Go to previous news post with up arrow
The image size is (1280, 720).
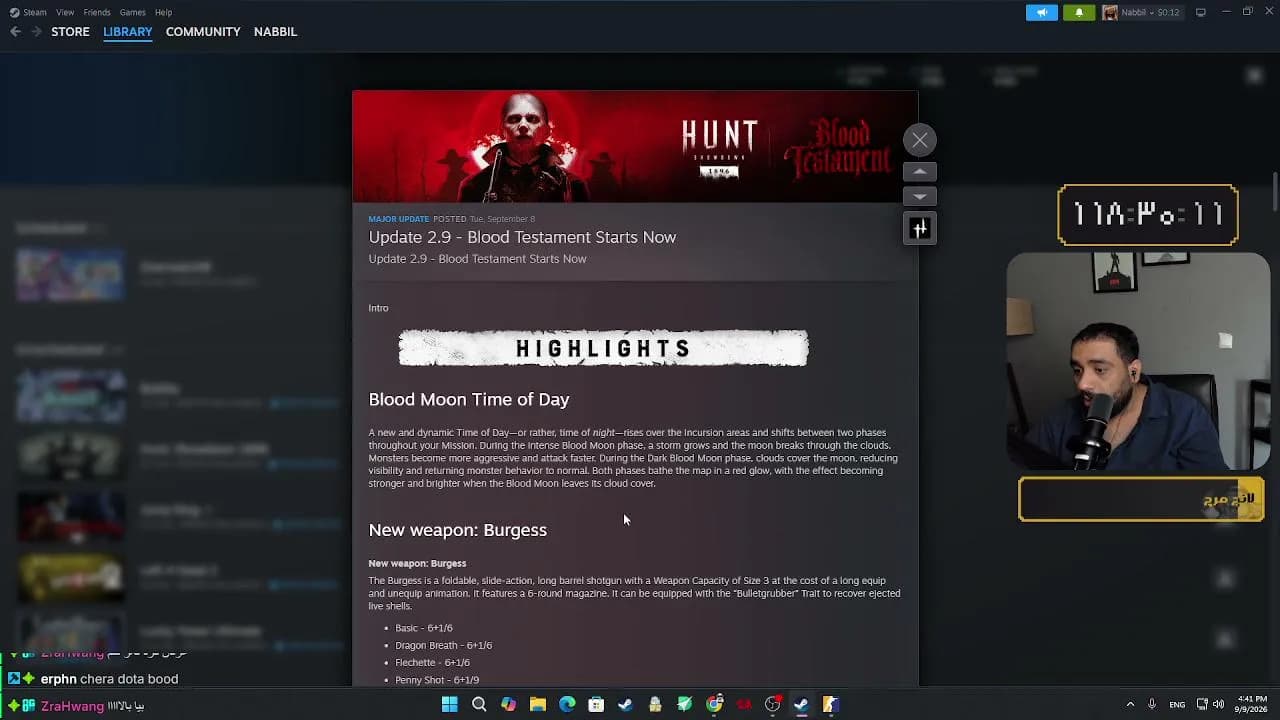[x=920, y=172]
